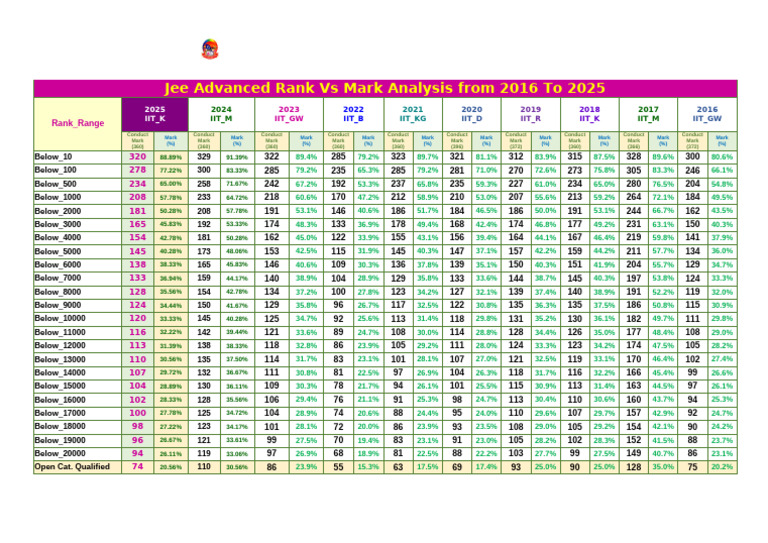This screenshot has width=768, height=543.
Task: Select the '2021 IIT_KG' column header
Action: click(413, 115)
